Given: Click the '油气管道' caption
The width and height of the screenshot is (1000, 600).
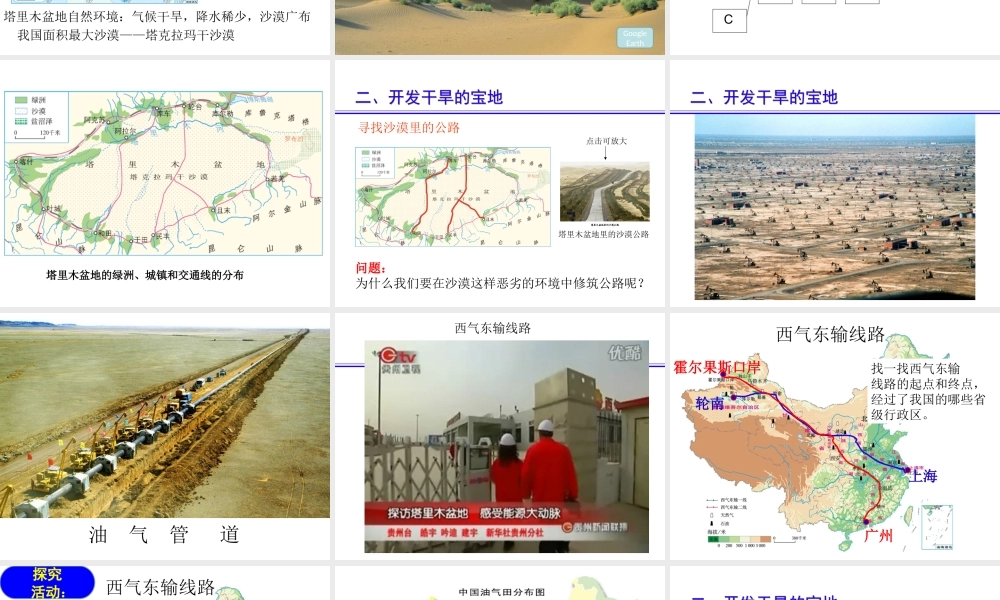Looking at the screenshot, I should tap(165, 534).
